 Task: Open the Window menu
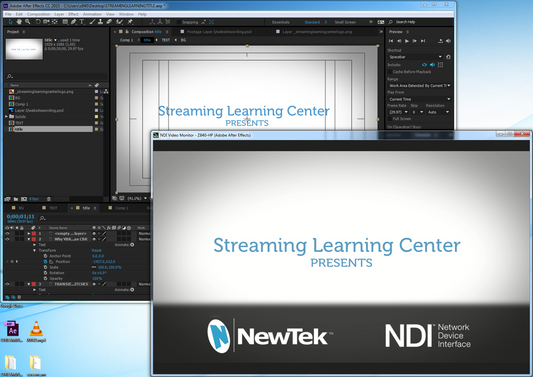pyautogui.click(x=126, y=14)
